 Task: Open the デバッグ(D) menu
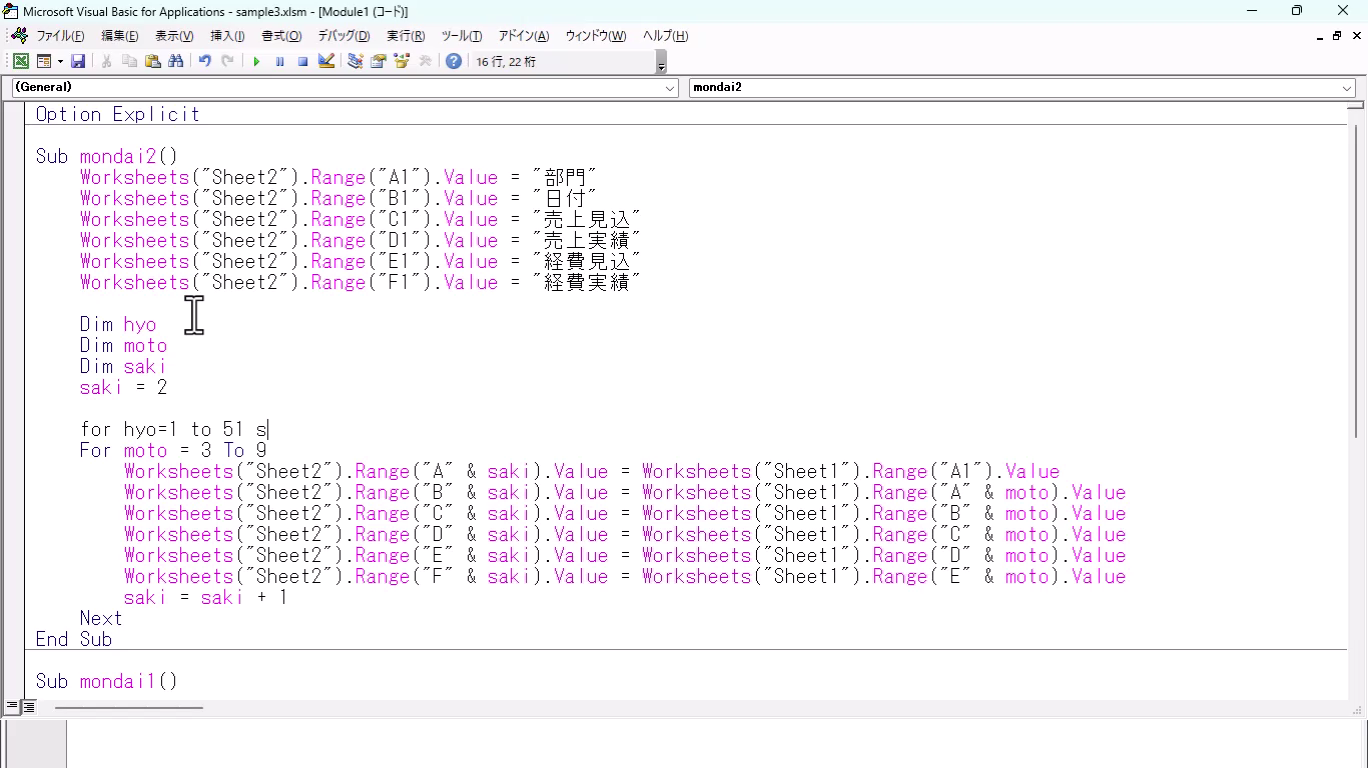click(x=343, y=36)
